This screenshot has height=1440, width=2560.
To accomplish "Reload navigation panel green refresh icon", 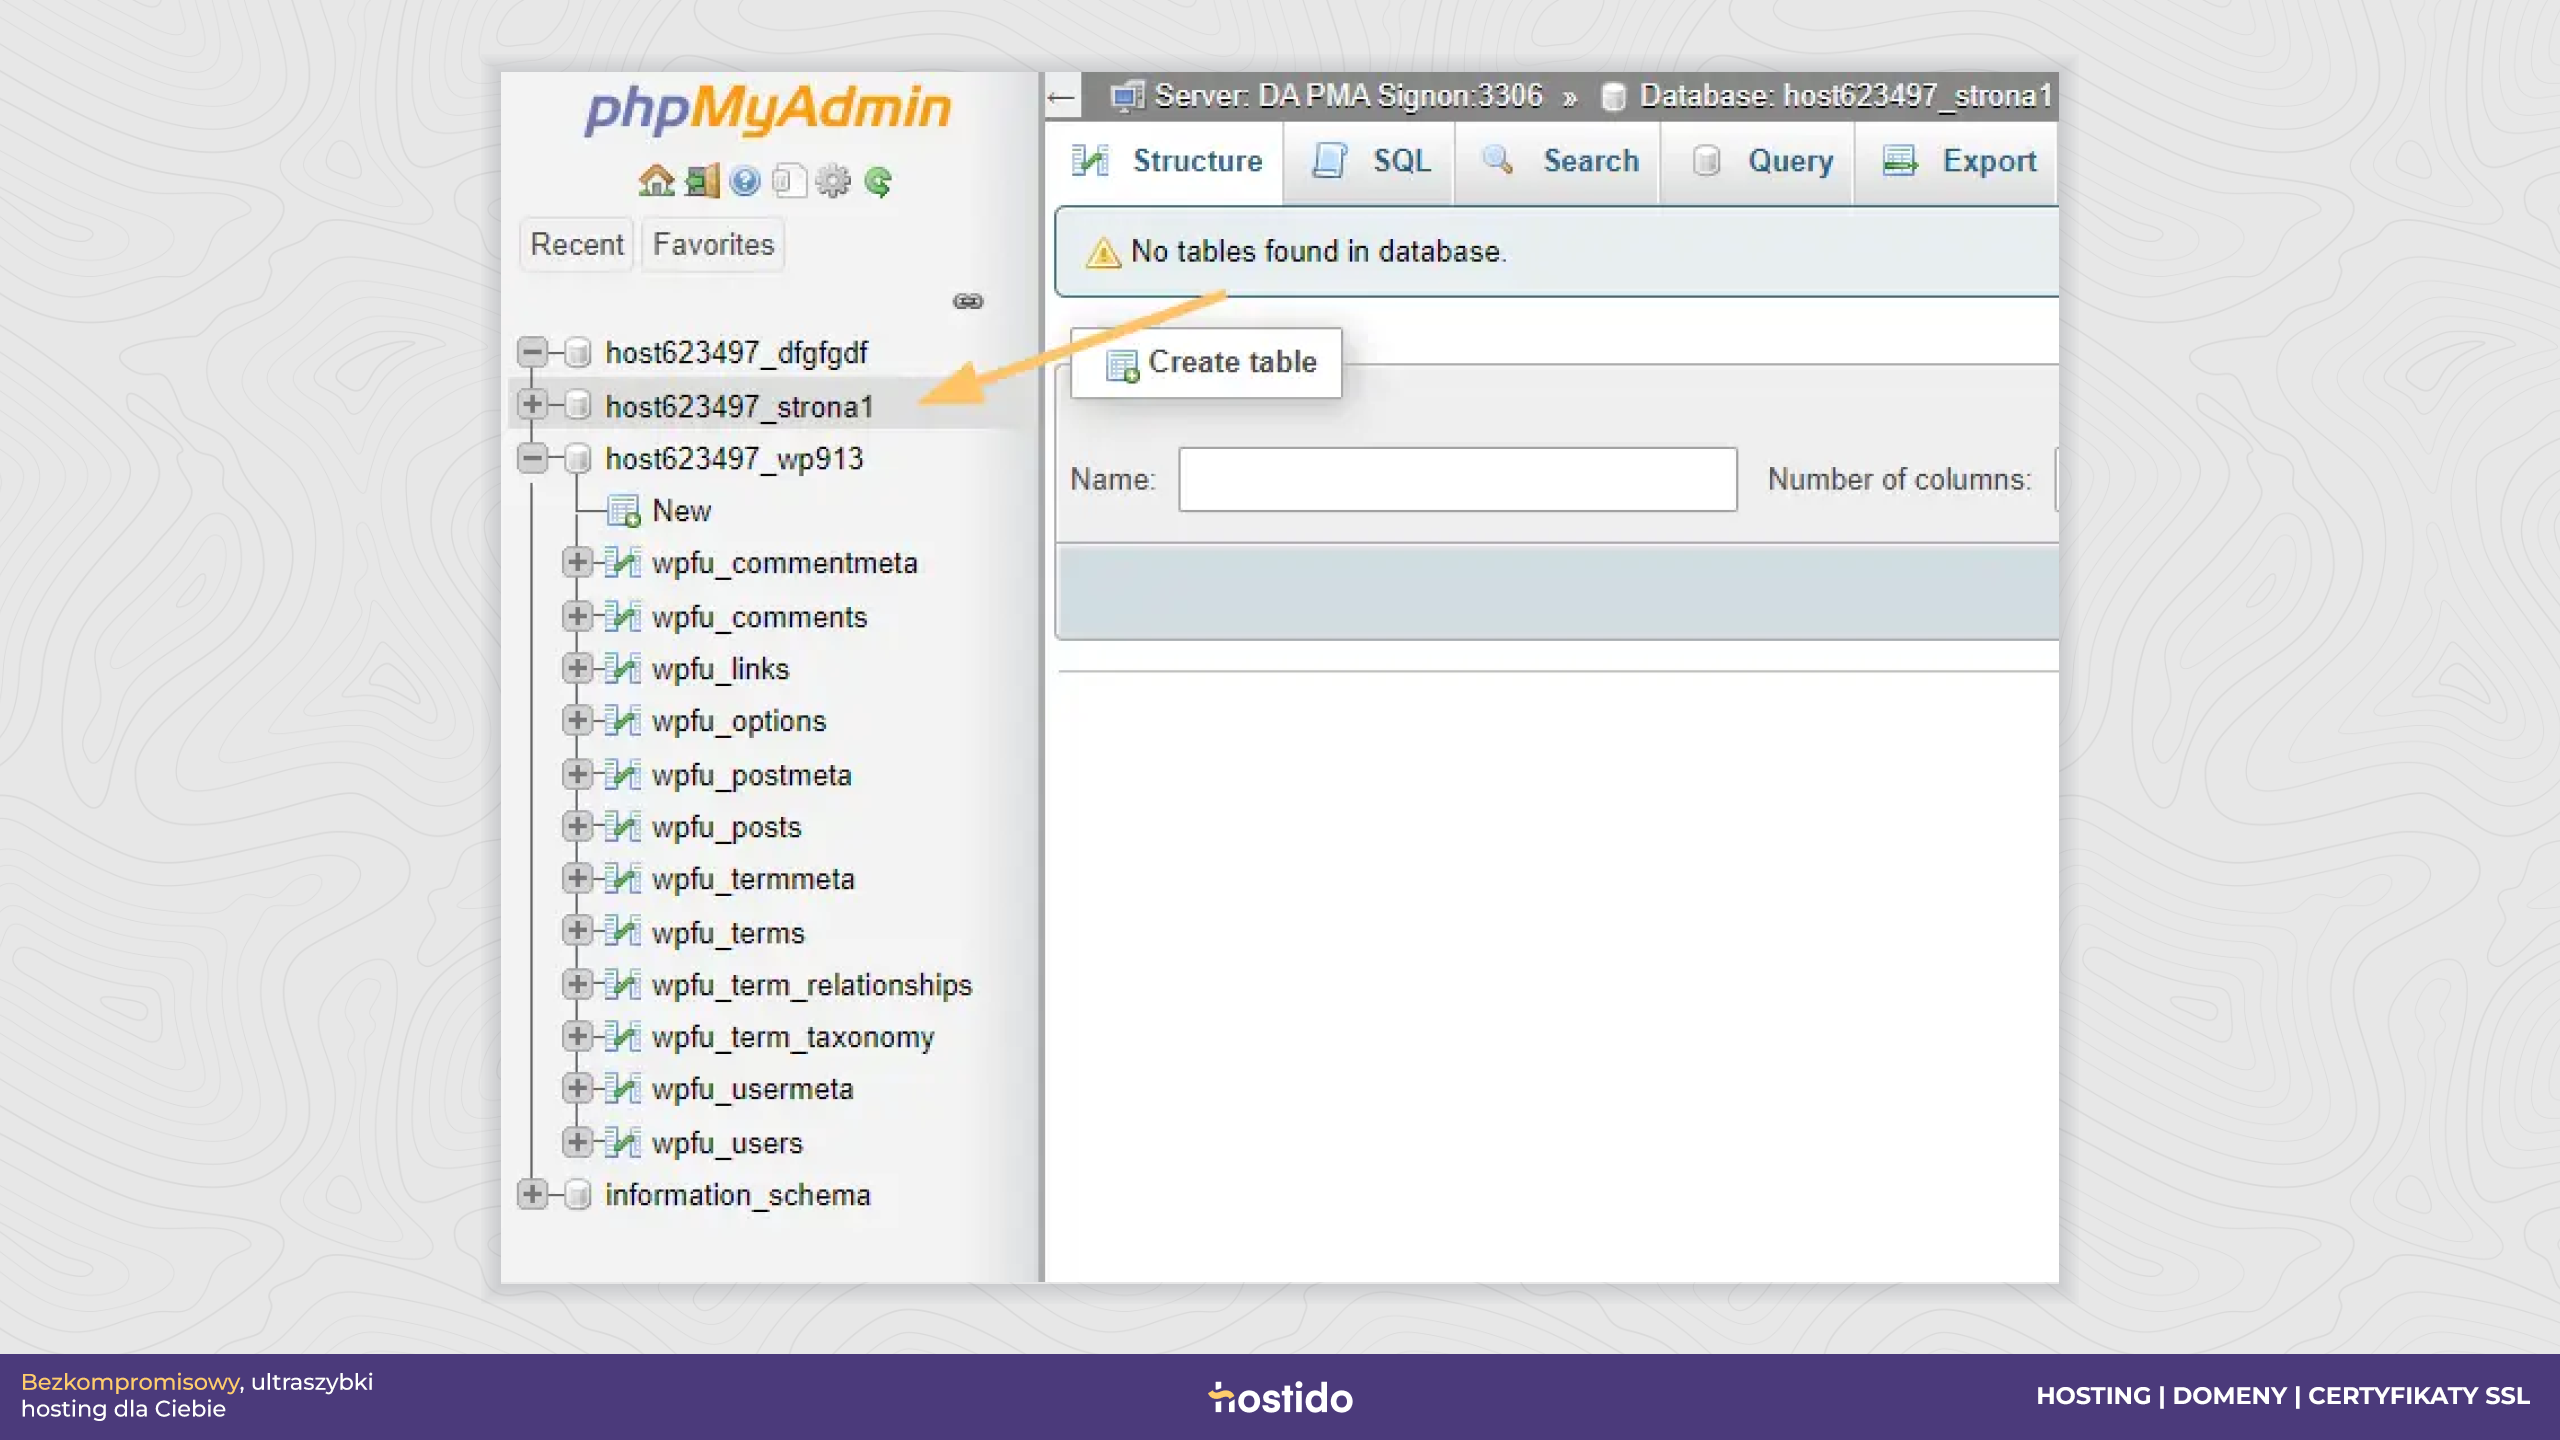I will point(878,181).
